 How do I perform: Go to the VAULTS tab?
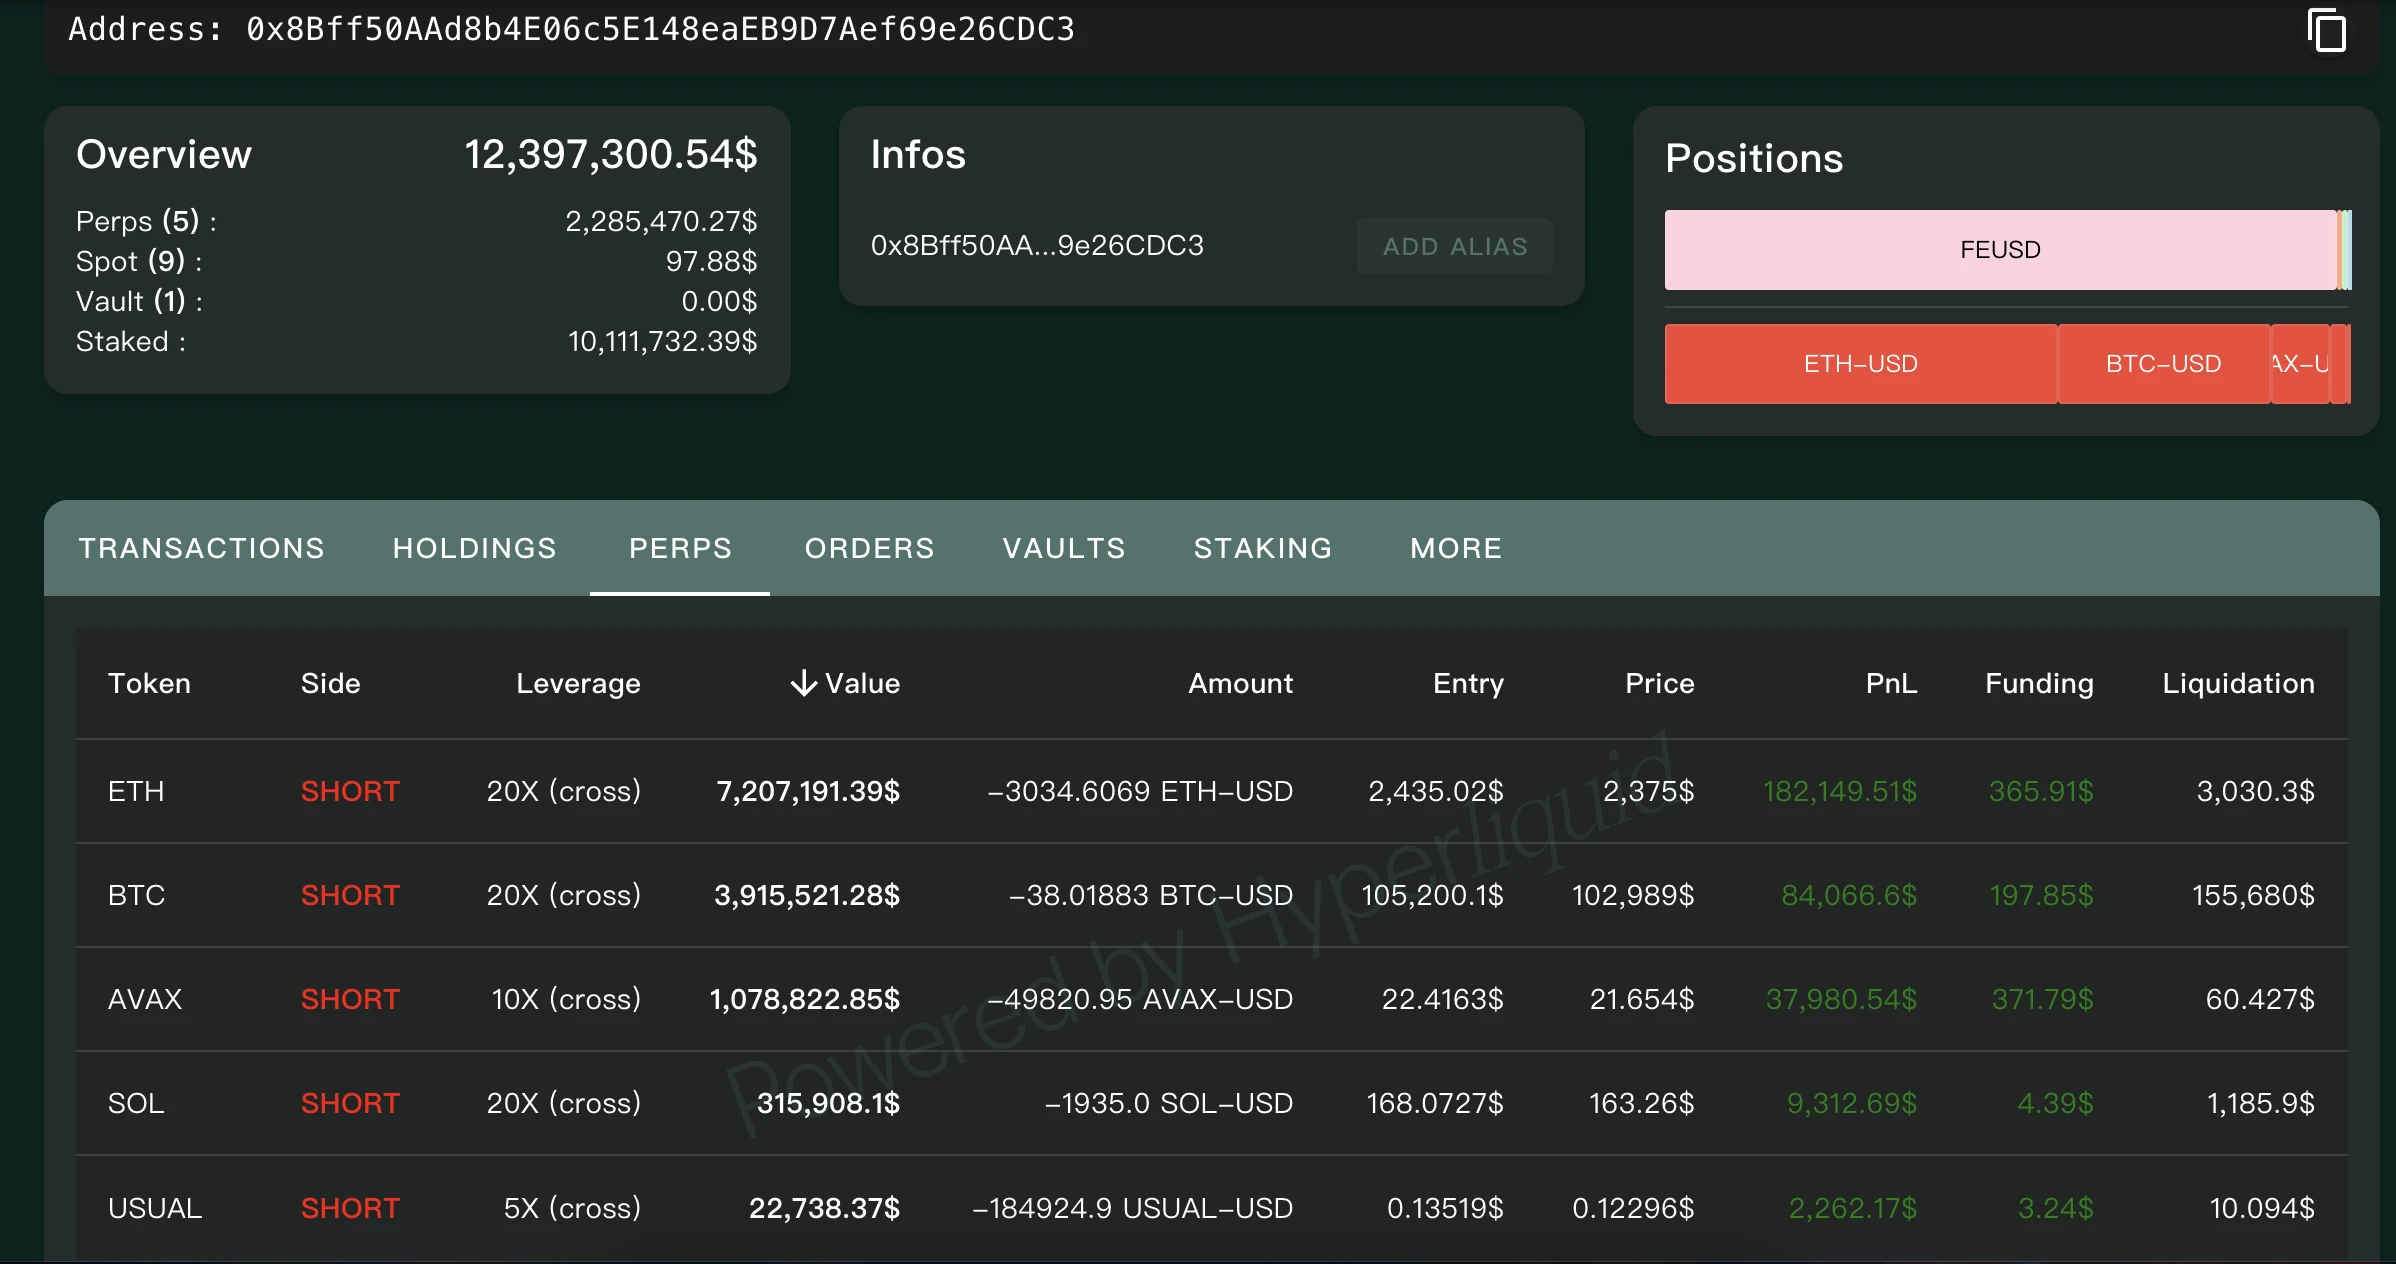click(1064, 548)
